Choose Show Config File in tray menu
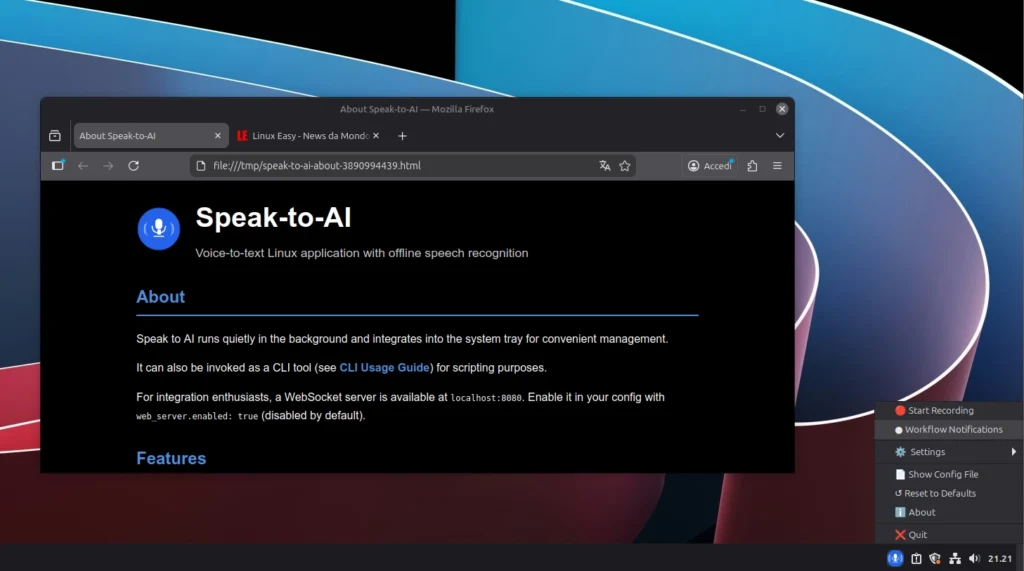 949,474
